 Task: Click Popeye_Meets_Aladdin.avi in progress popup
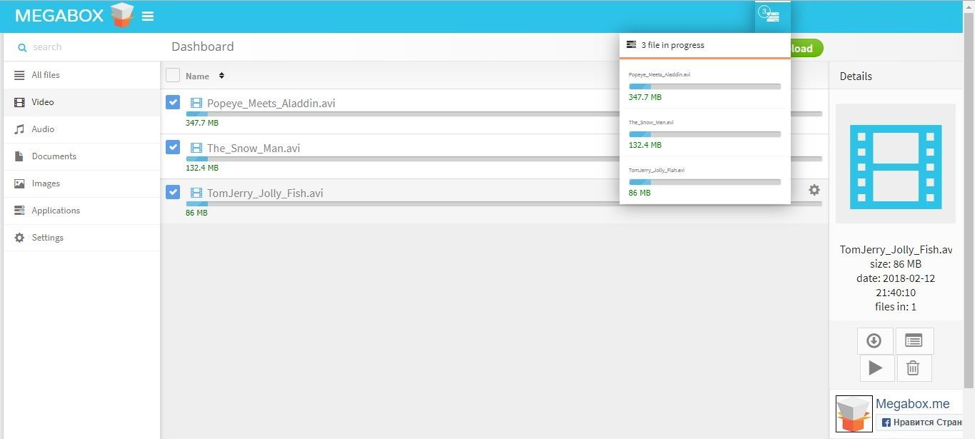click(x=659, y=75)
